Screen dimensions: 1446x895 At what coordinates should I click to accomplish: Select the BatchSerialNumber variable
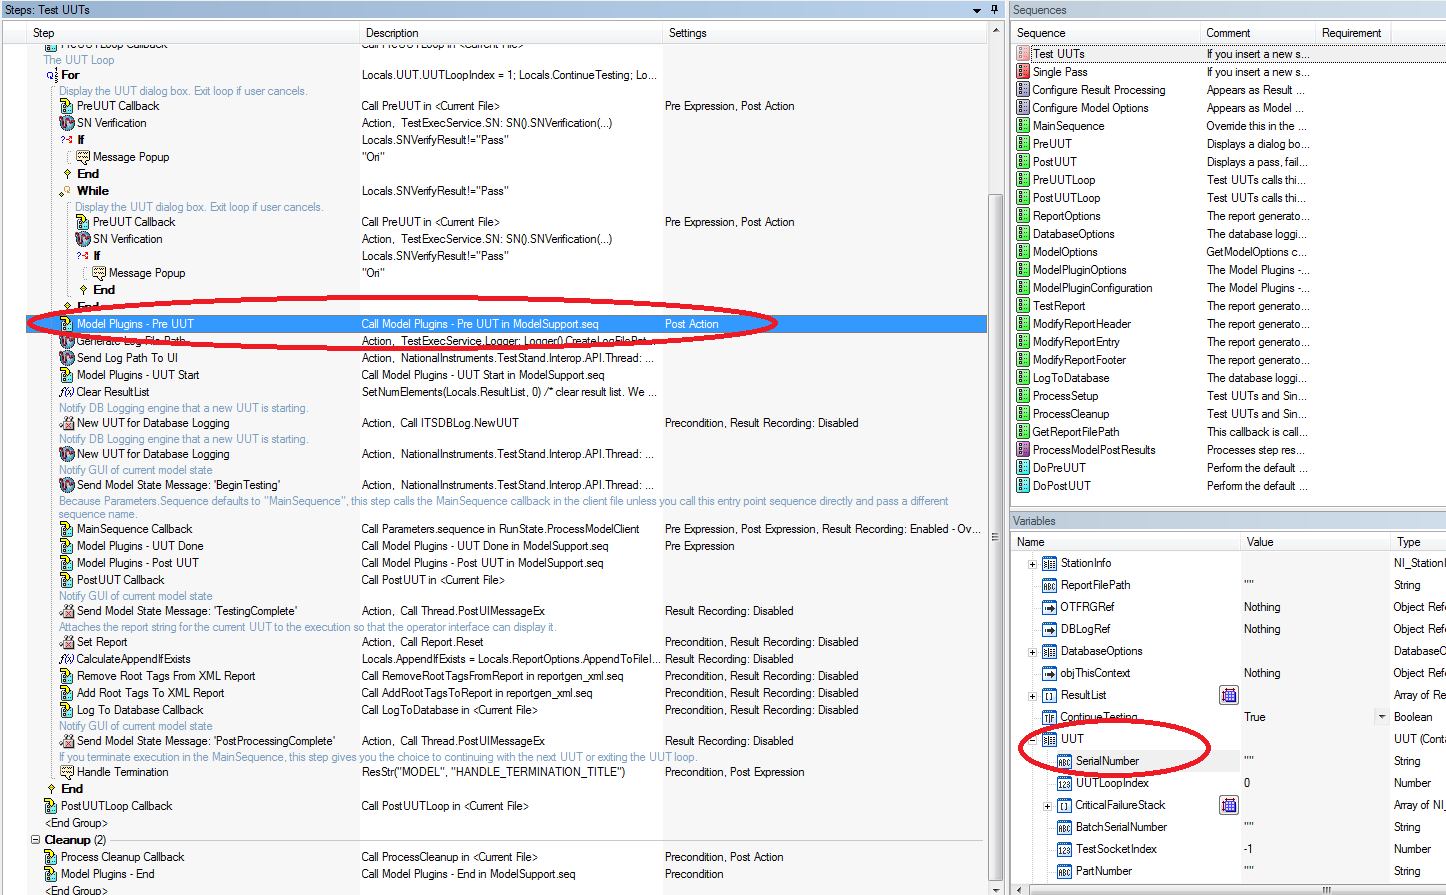1121,827
